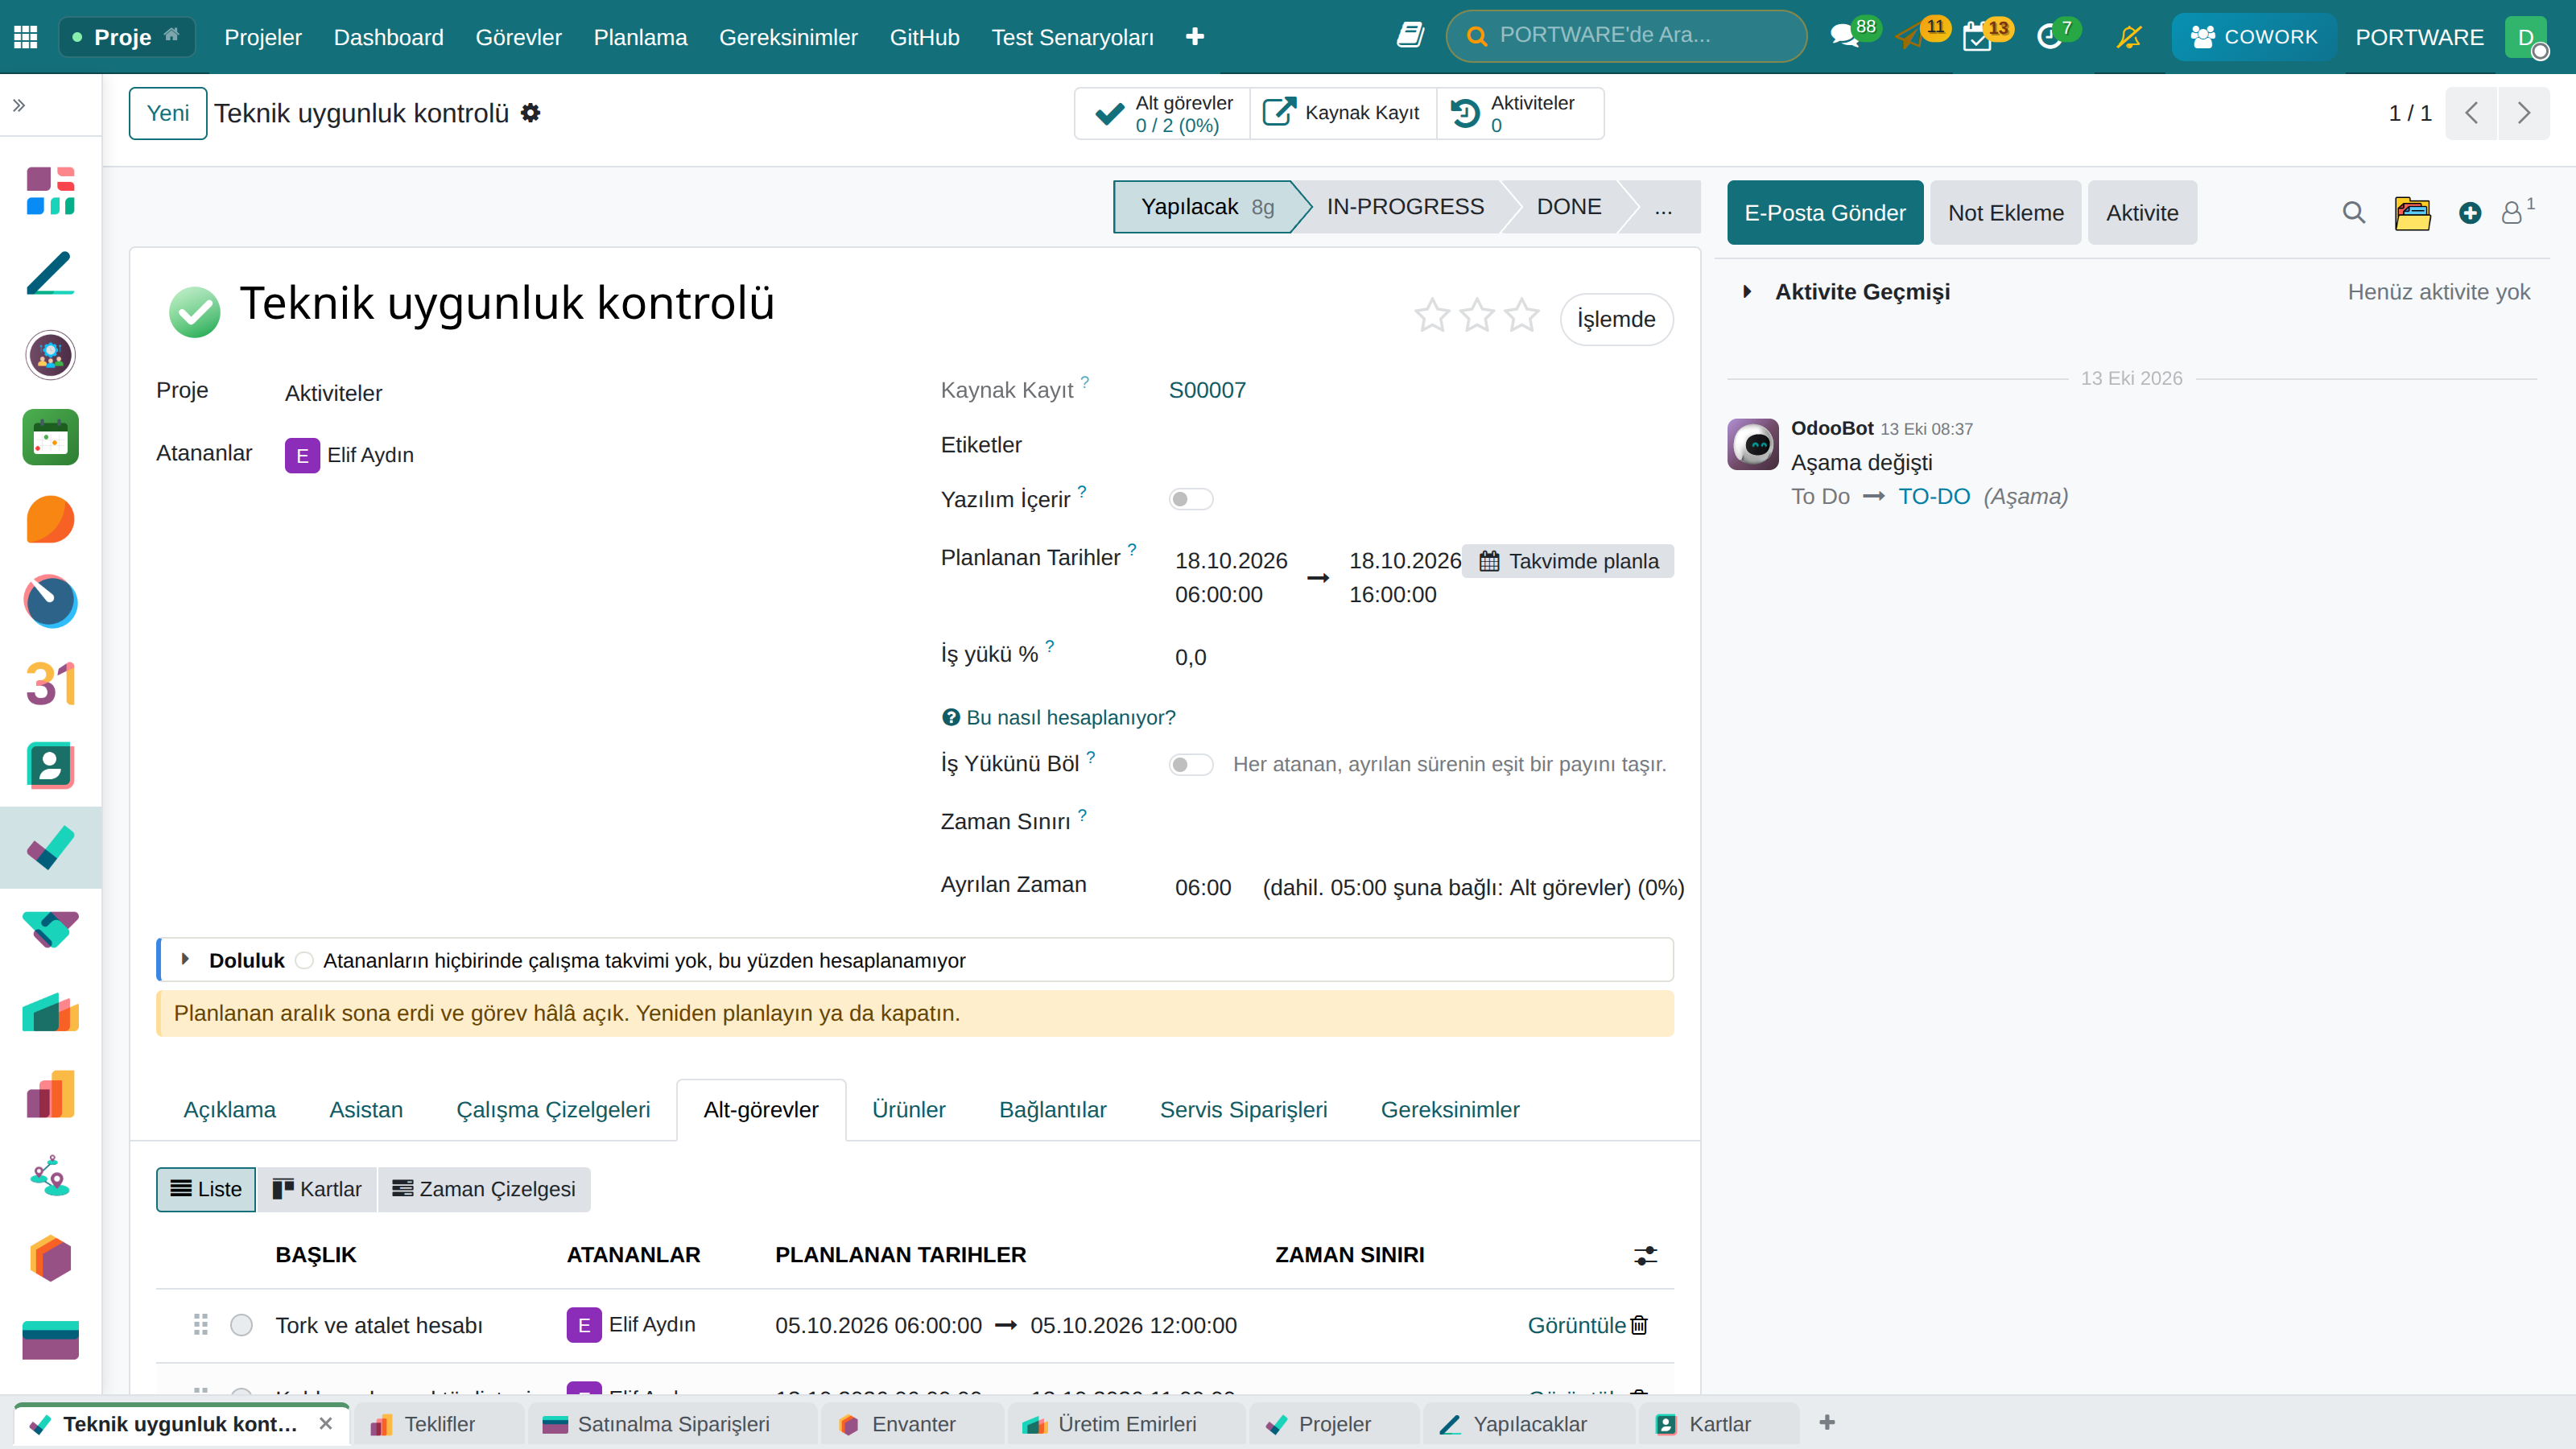Toggle the green task state checkmark
2576x1449 pixels.
(194, 312)
